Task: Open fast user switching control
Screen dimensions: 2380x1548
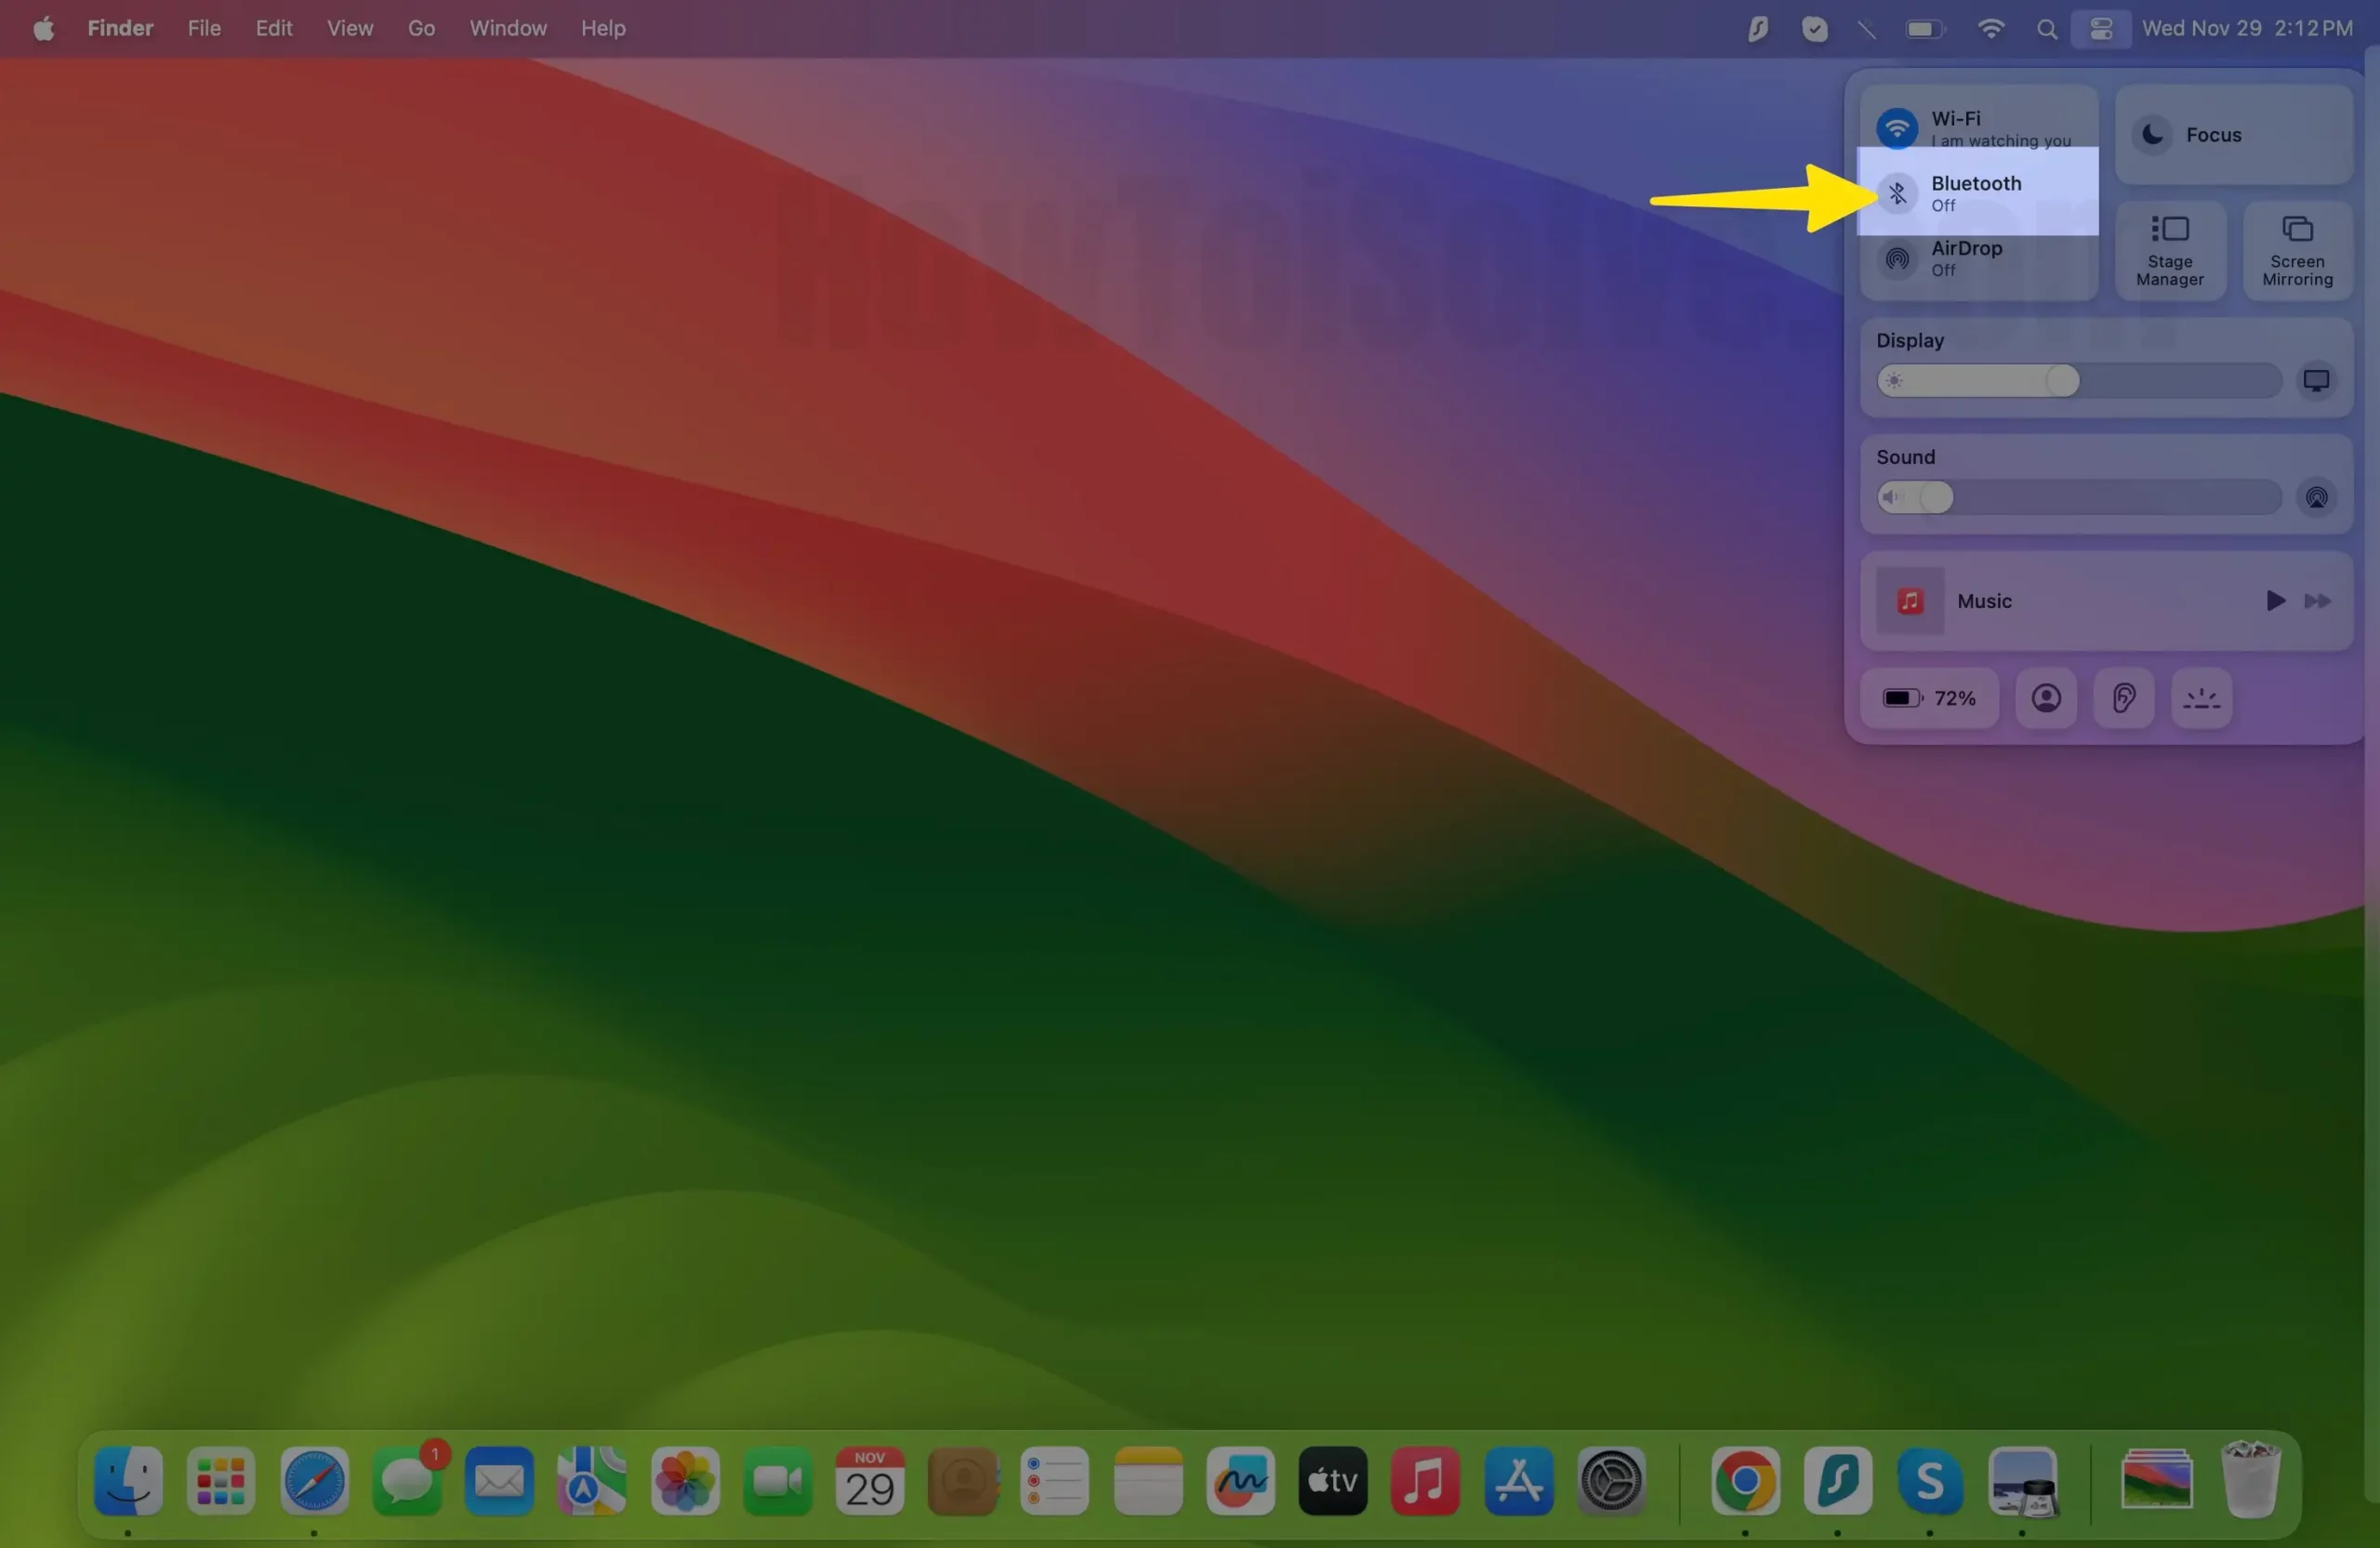Action: 2046,698
